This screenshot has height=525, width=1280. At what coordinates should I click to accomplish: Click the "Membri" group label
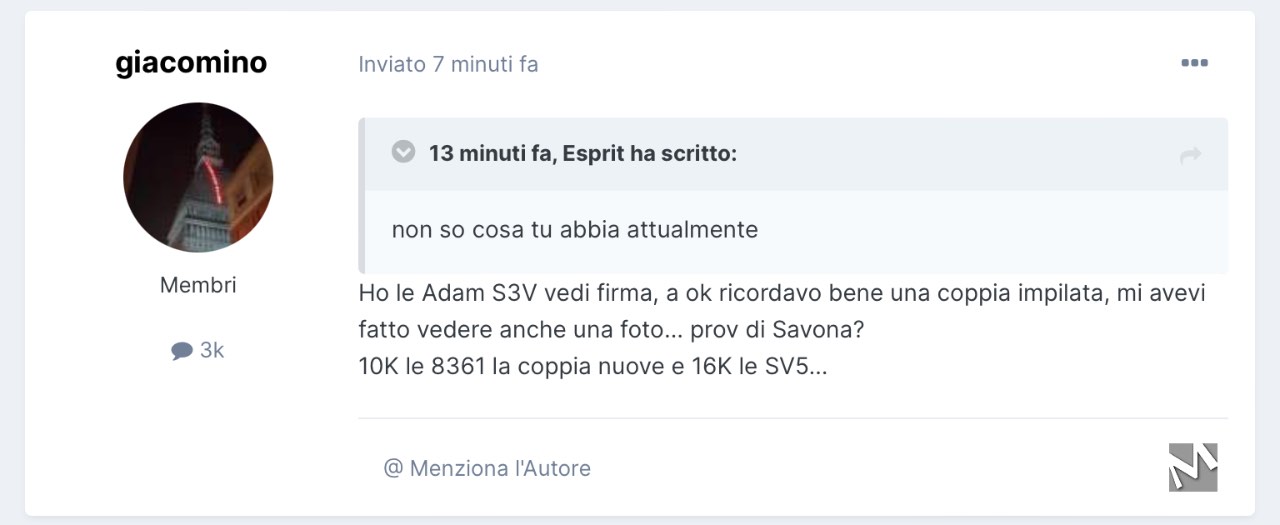198,285
